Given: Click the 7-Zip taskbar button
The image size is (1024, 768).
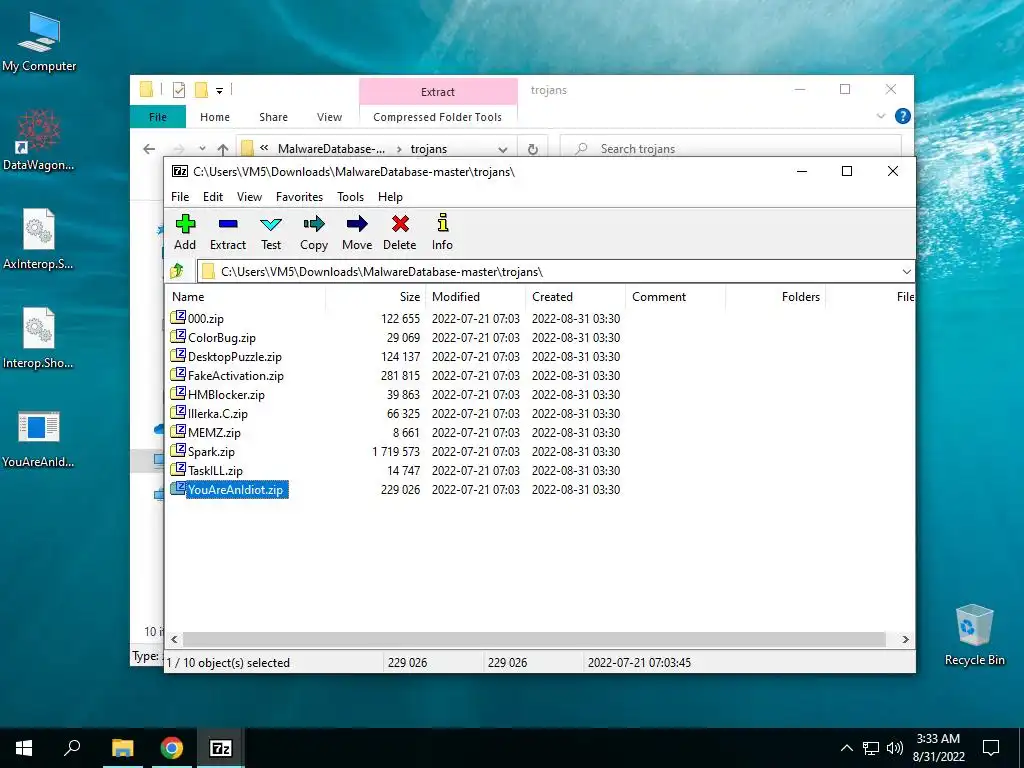Looking at the screenshot, I should (x=220, y=748).
